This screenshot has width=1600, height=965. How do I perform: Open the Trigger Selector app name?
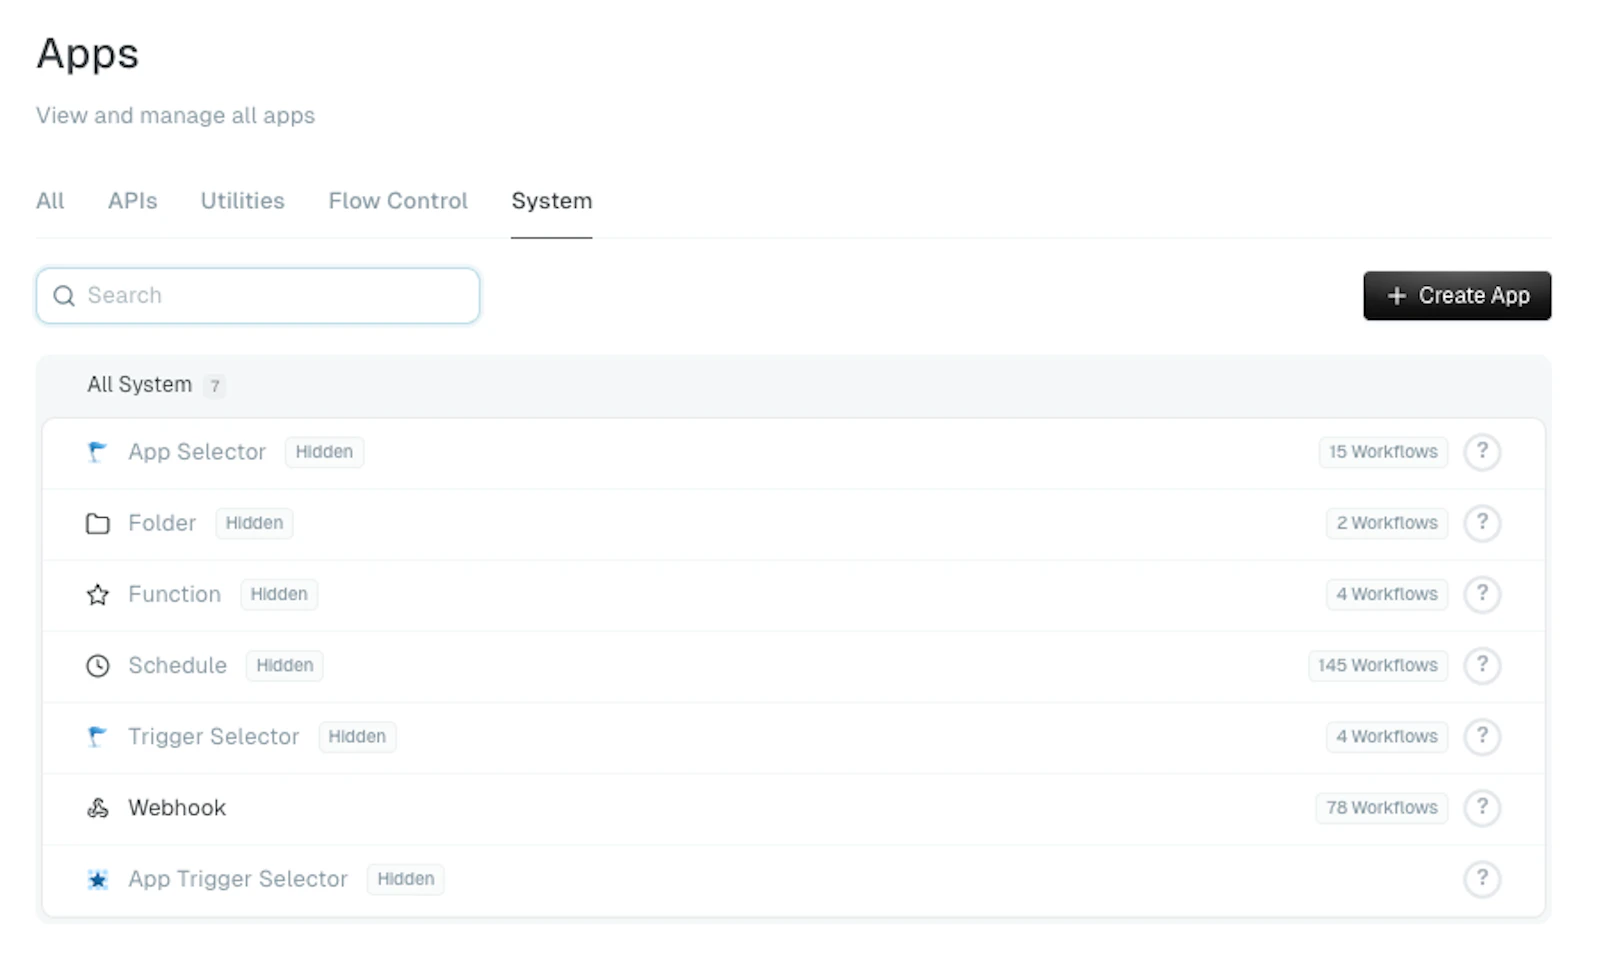click(x=214, y=737)
